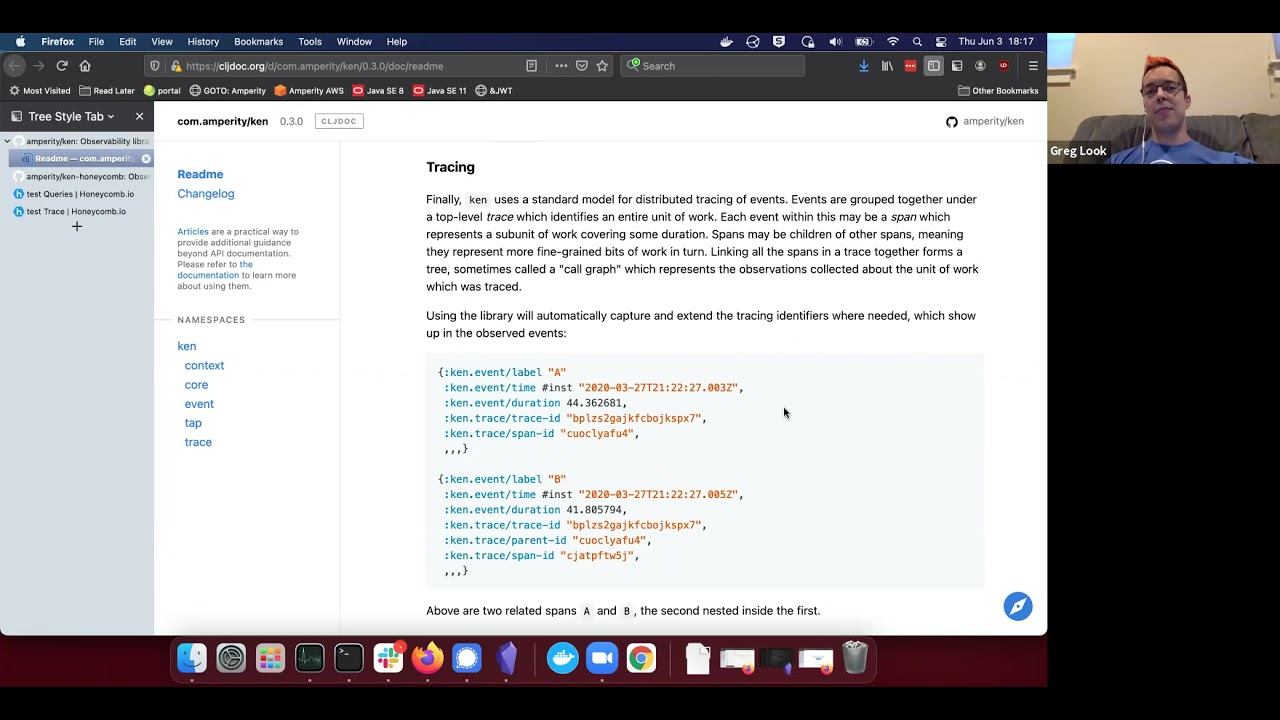Open page actions three-dot menu
Image resolution: width=1280 pixels, height=720 pixels.
click(x=561, y=66)
